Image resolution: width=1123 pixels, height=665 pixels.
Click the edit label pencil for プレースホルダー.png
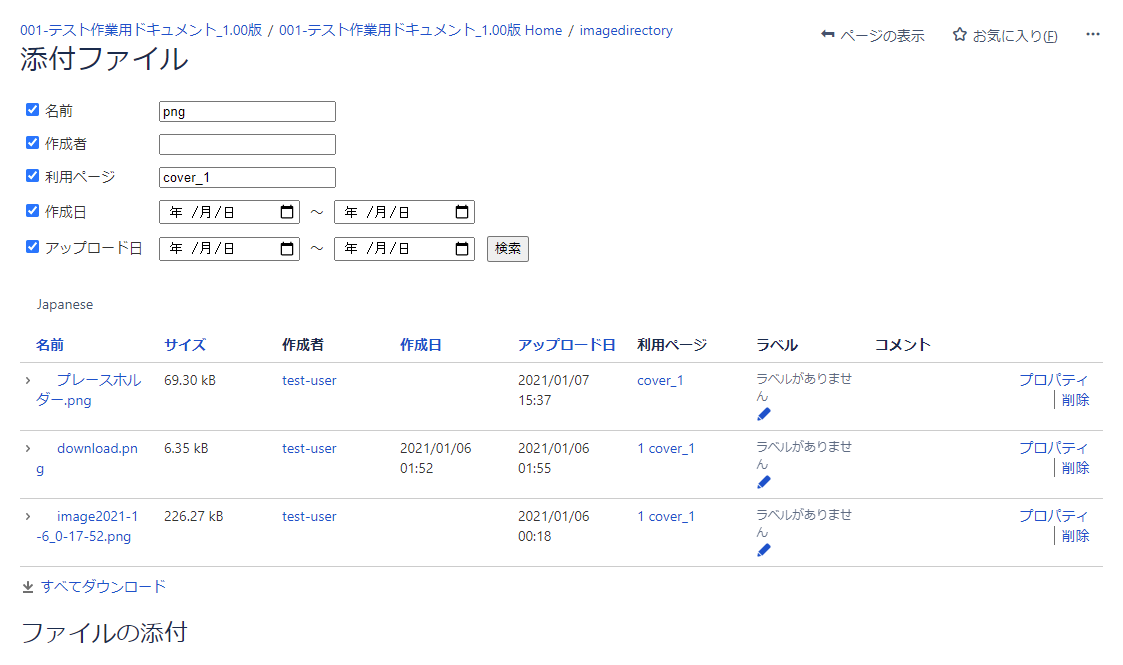[x=764, y=414]
